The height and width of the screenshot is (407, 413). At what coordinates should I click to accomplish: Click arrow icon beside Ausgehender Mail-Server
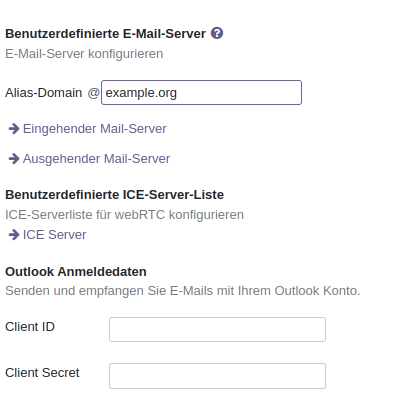(14, 159)
